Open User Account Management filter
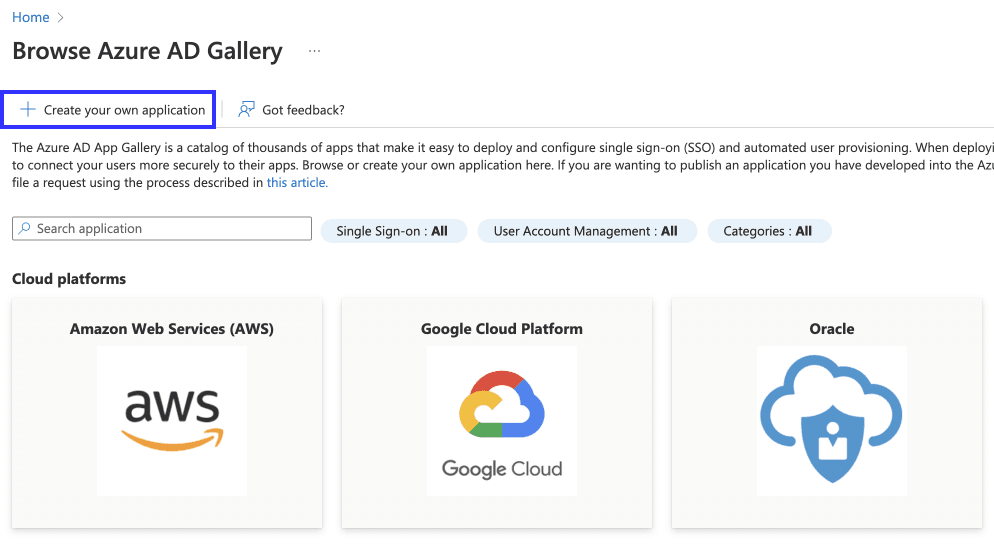This screenshot has width=994, height=553. coord(586,231)
